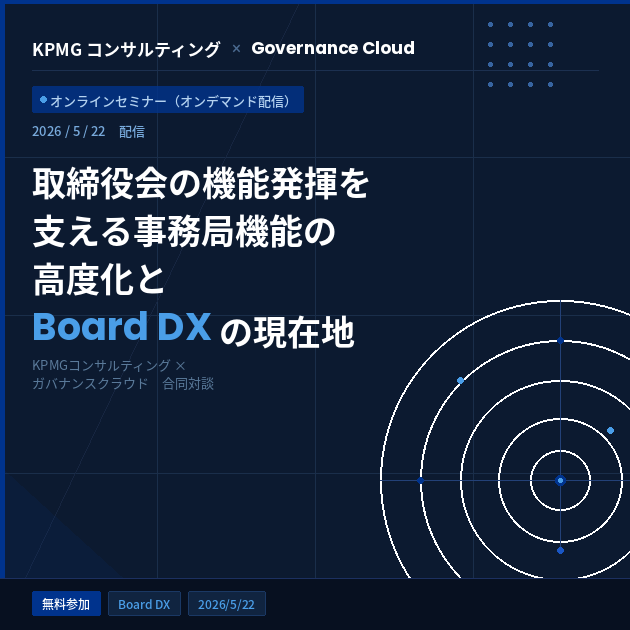
Task: Select the Board DX tag
Action: point(144,603)
